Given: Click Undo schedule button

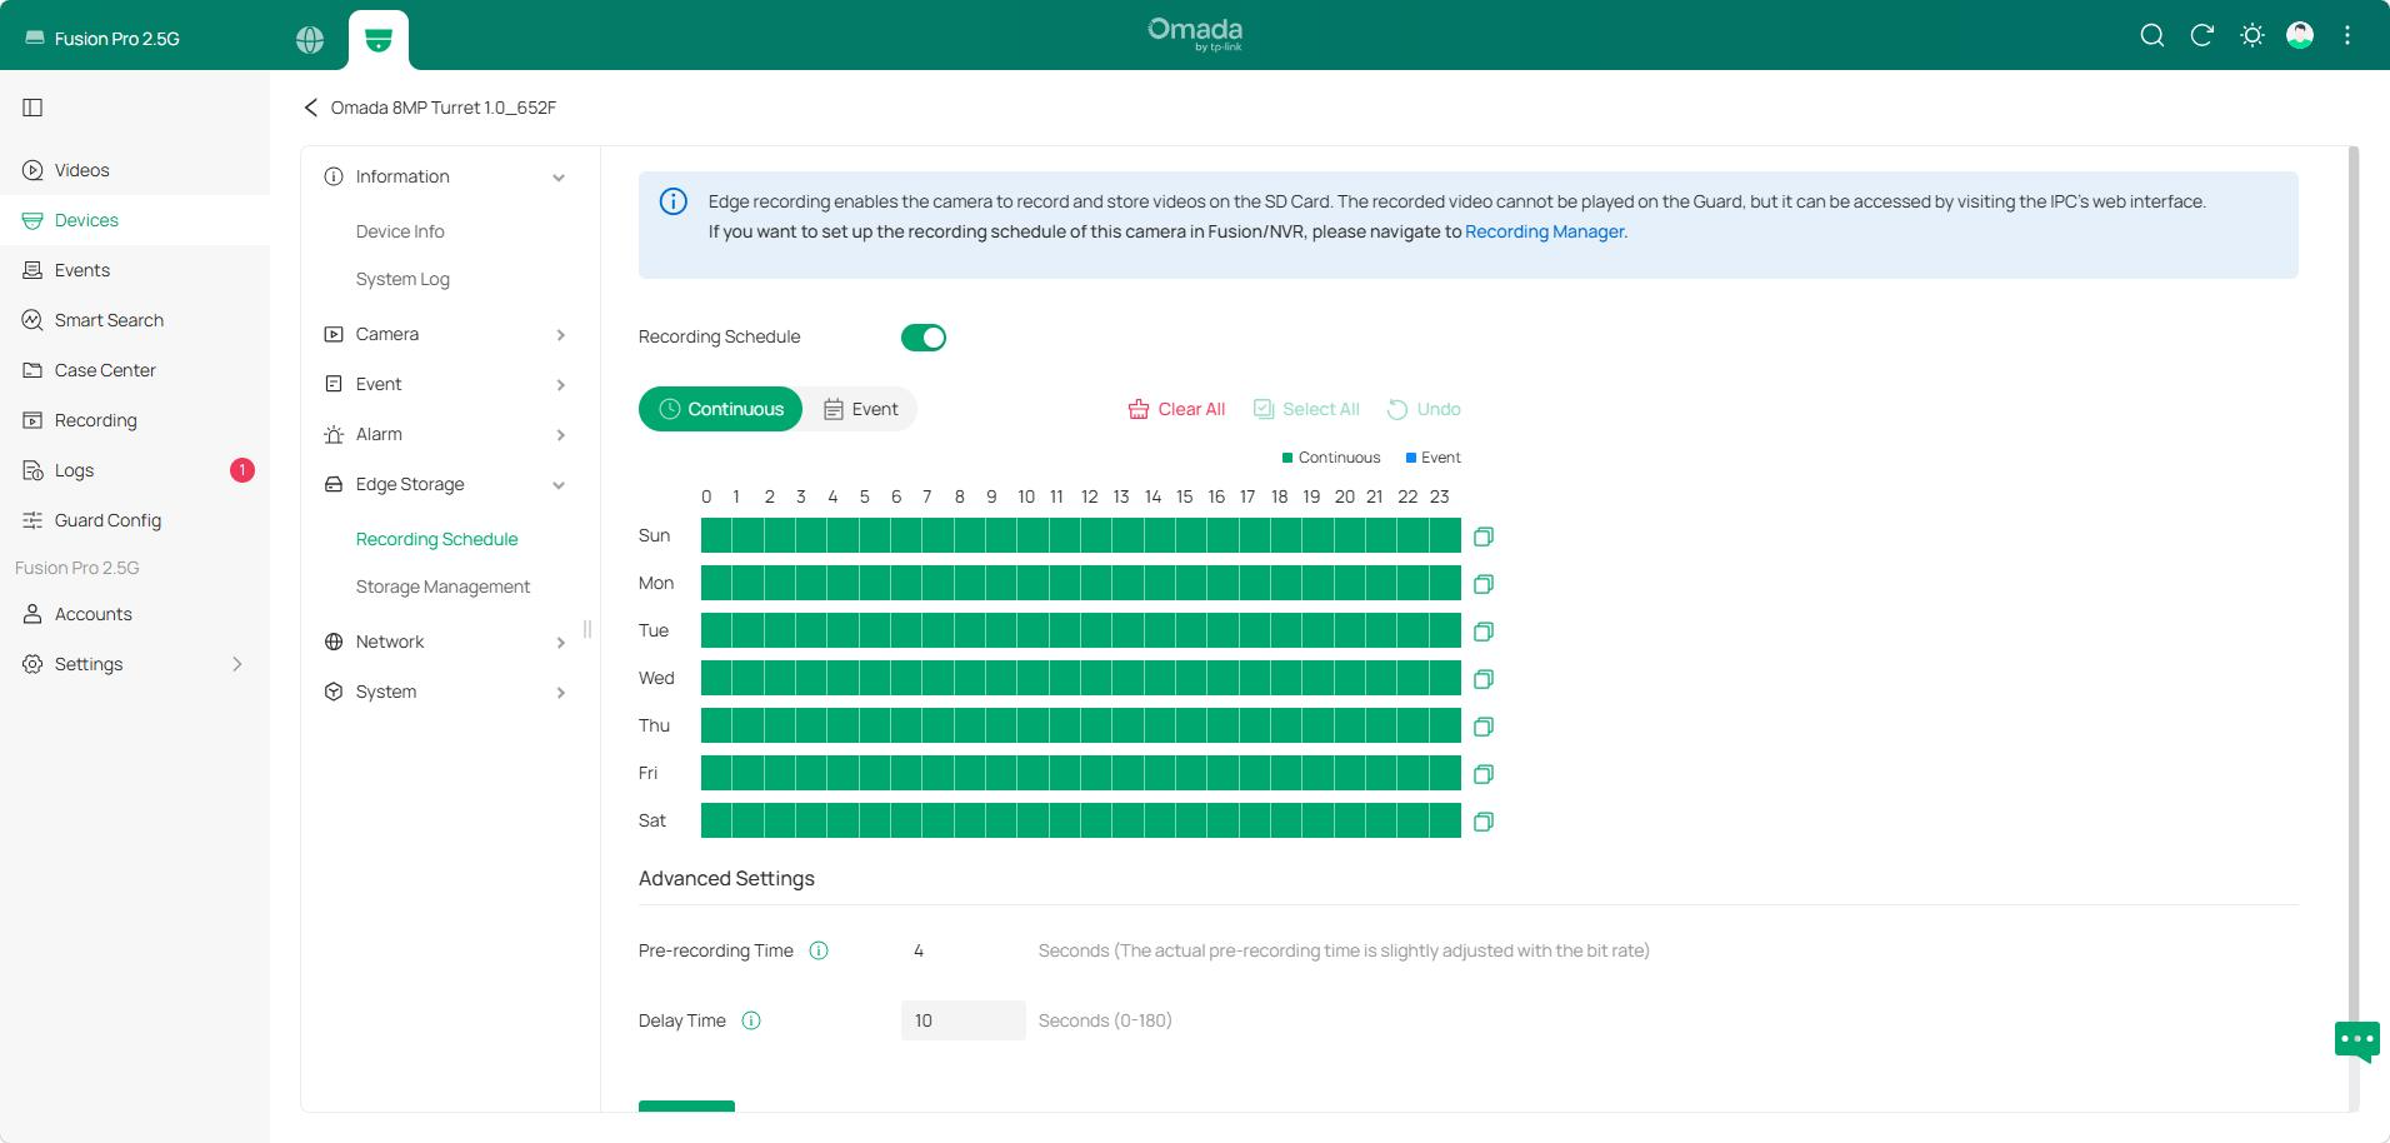Looking at the screenshot, I should coord(1424,409).
